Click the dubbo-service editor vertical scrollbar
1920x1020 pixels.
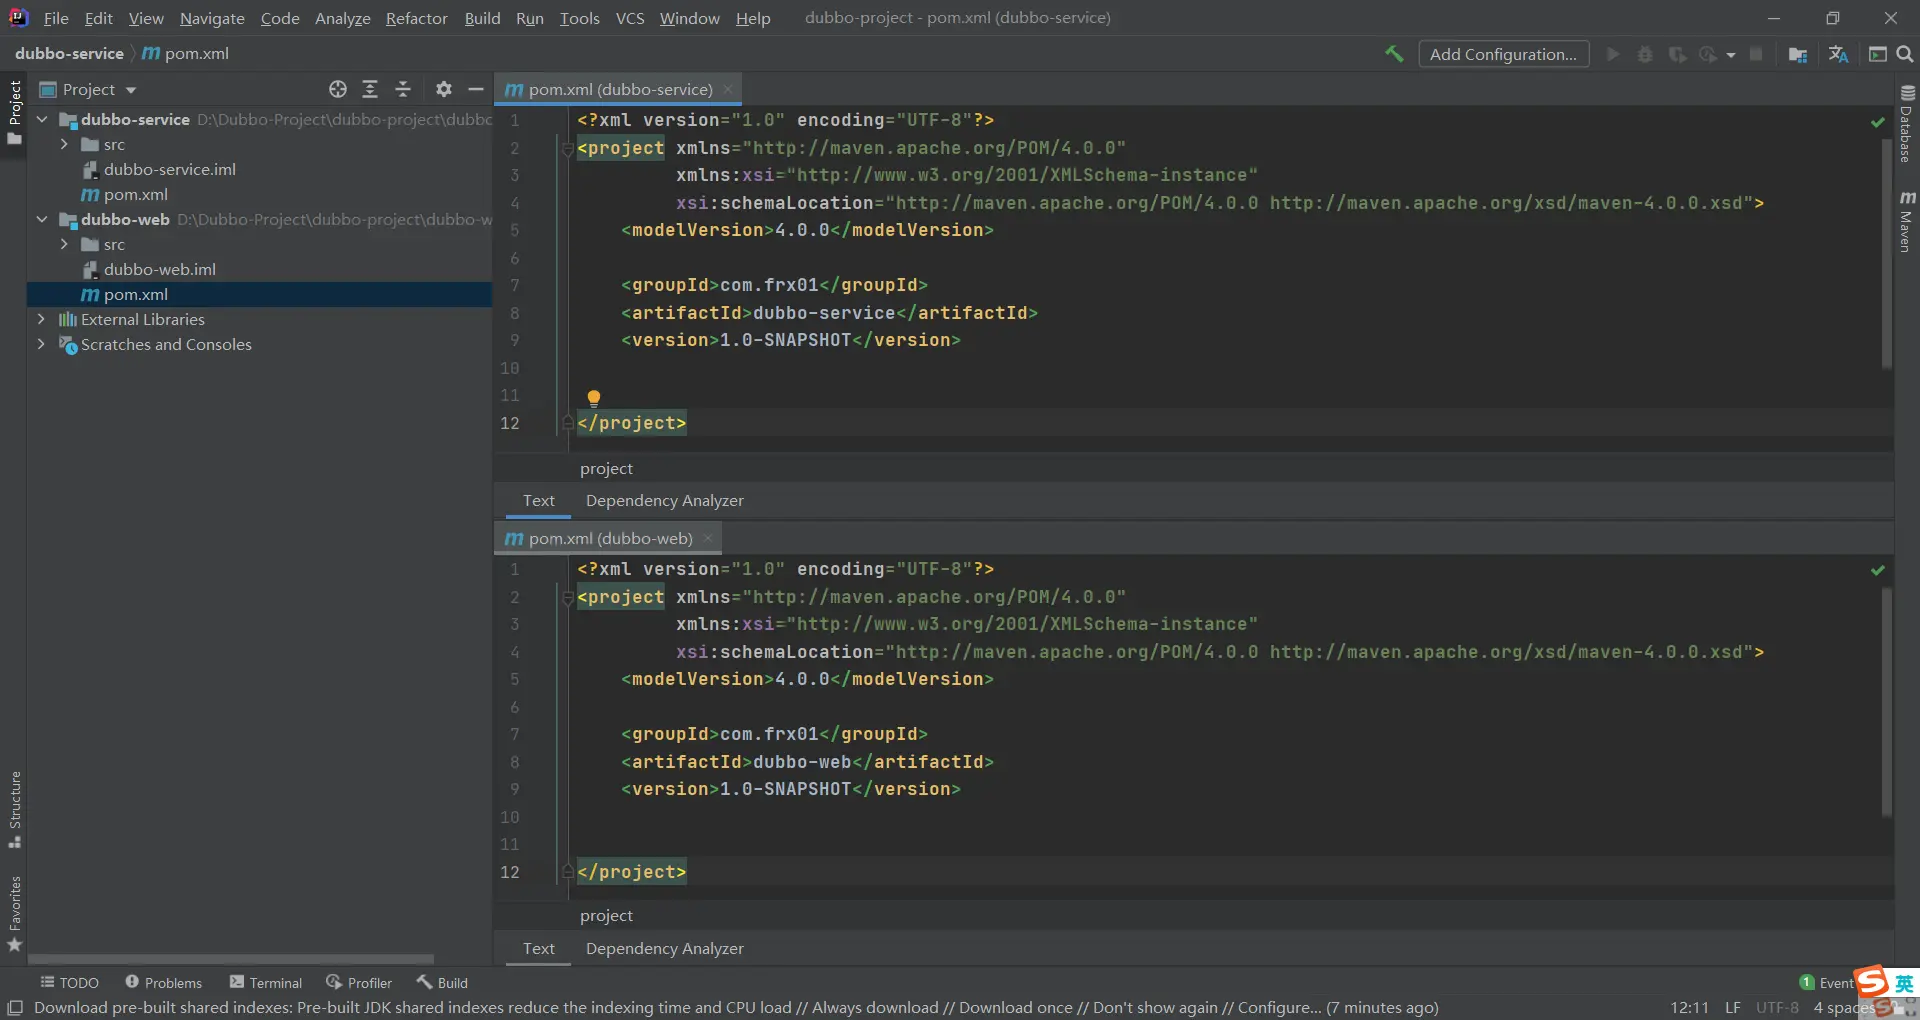coord(1886,254)
